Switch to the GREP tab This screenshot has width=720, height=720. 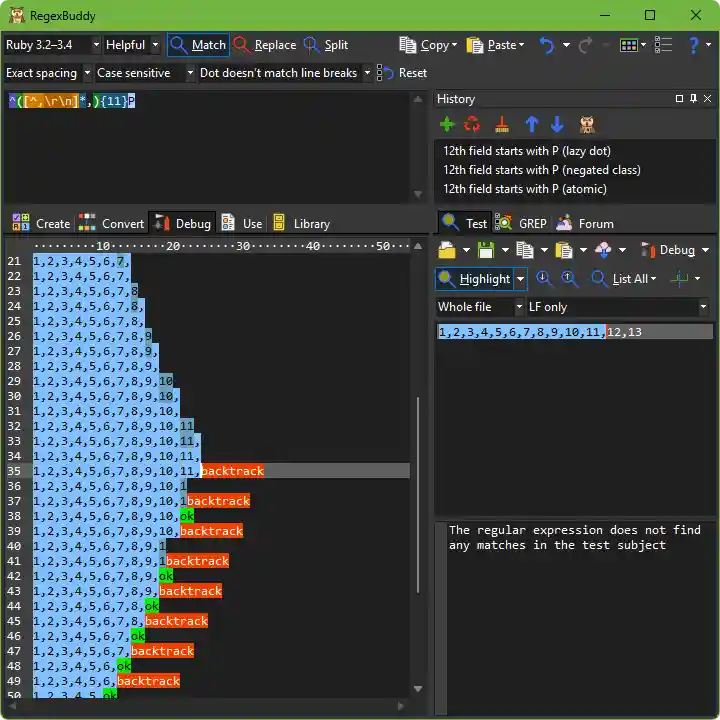(522, 224)
